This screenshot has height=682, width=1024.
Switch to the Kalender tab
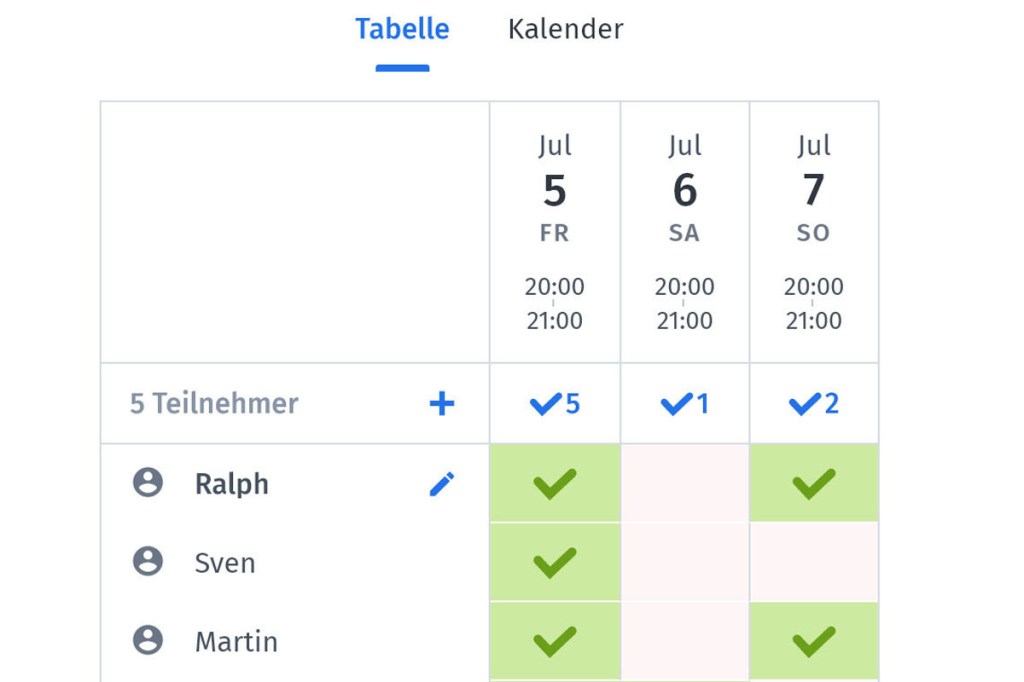tap(566, 29)
